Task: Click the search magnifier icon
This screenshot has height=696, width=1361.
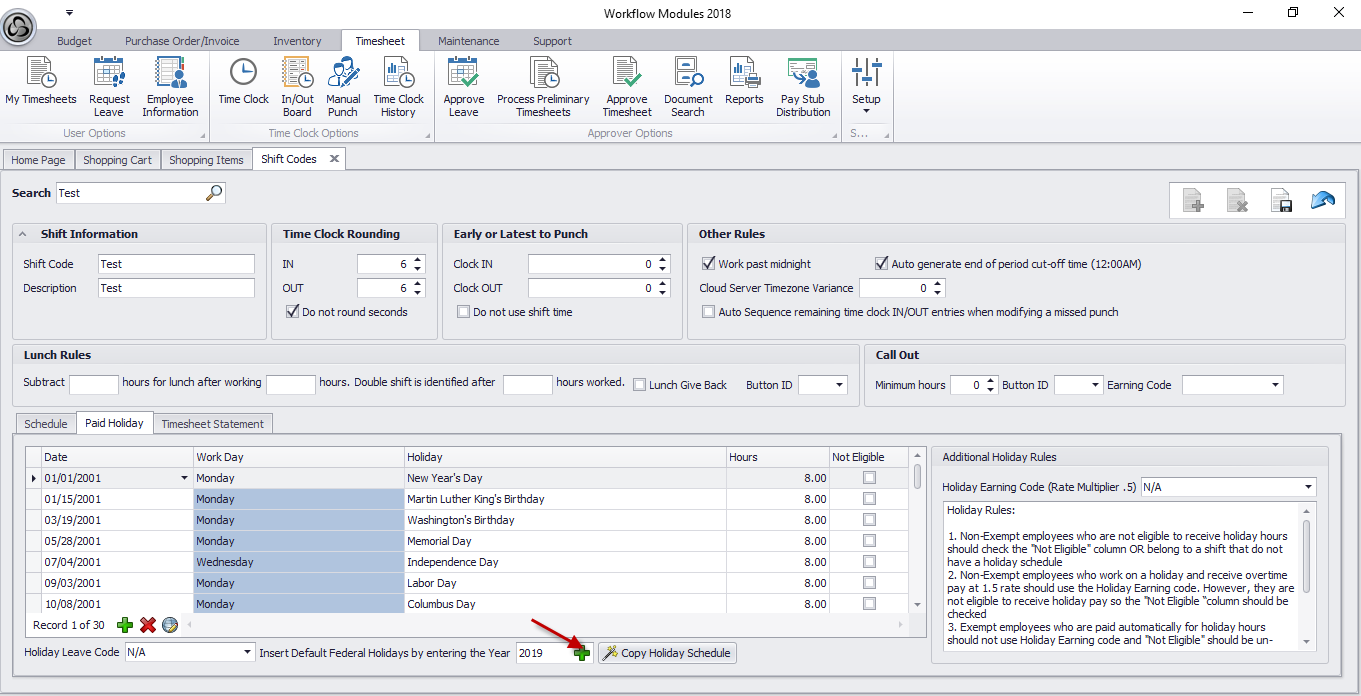Action: tap(214, 193)
